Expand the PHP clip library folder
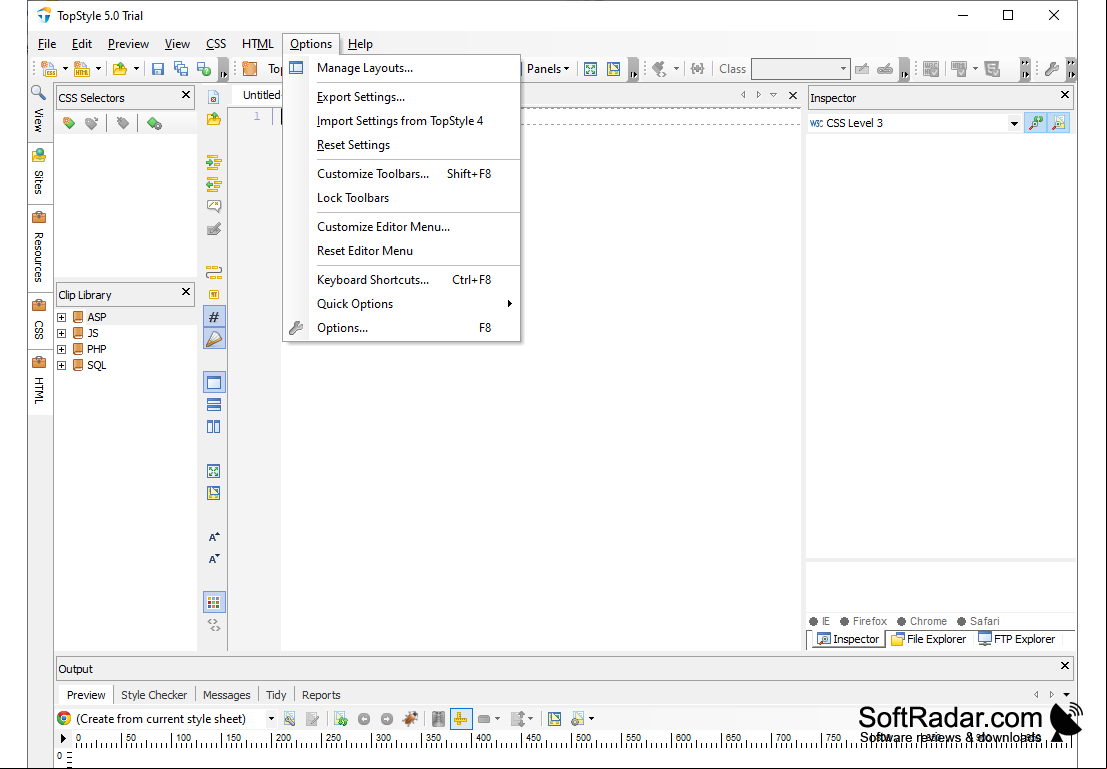Screen dimensions: 1107x769 tap(62, 350)
